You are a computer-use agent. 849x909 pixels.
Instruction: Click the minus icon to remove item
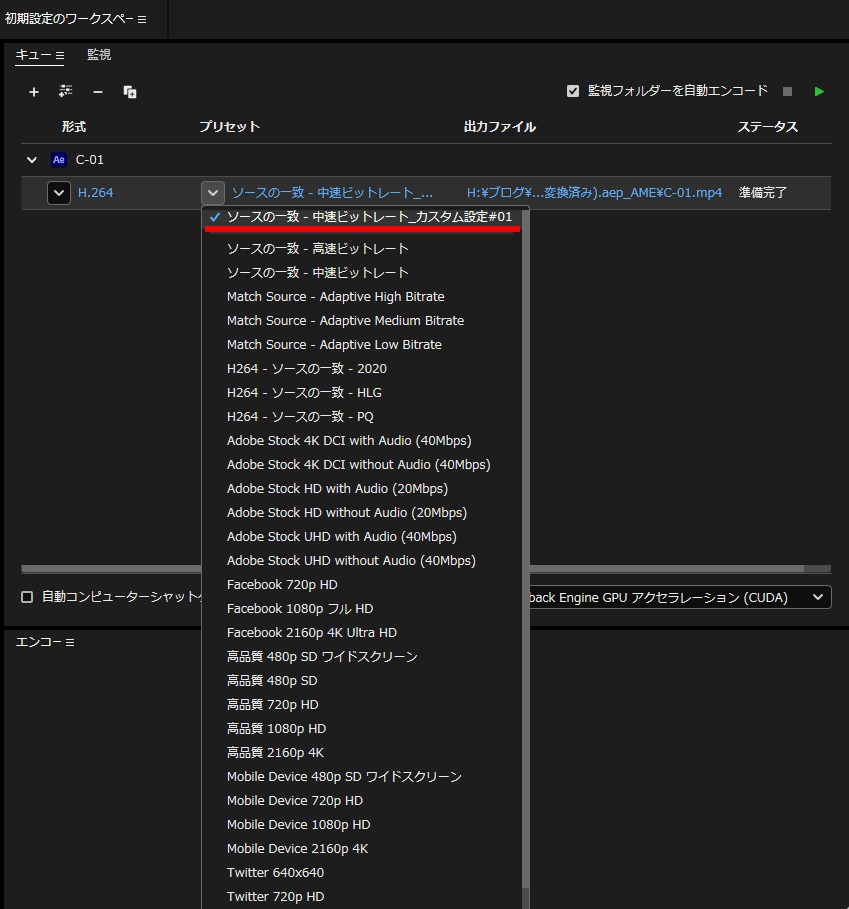(x=98, y=92)
